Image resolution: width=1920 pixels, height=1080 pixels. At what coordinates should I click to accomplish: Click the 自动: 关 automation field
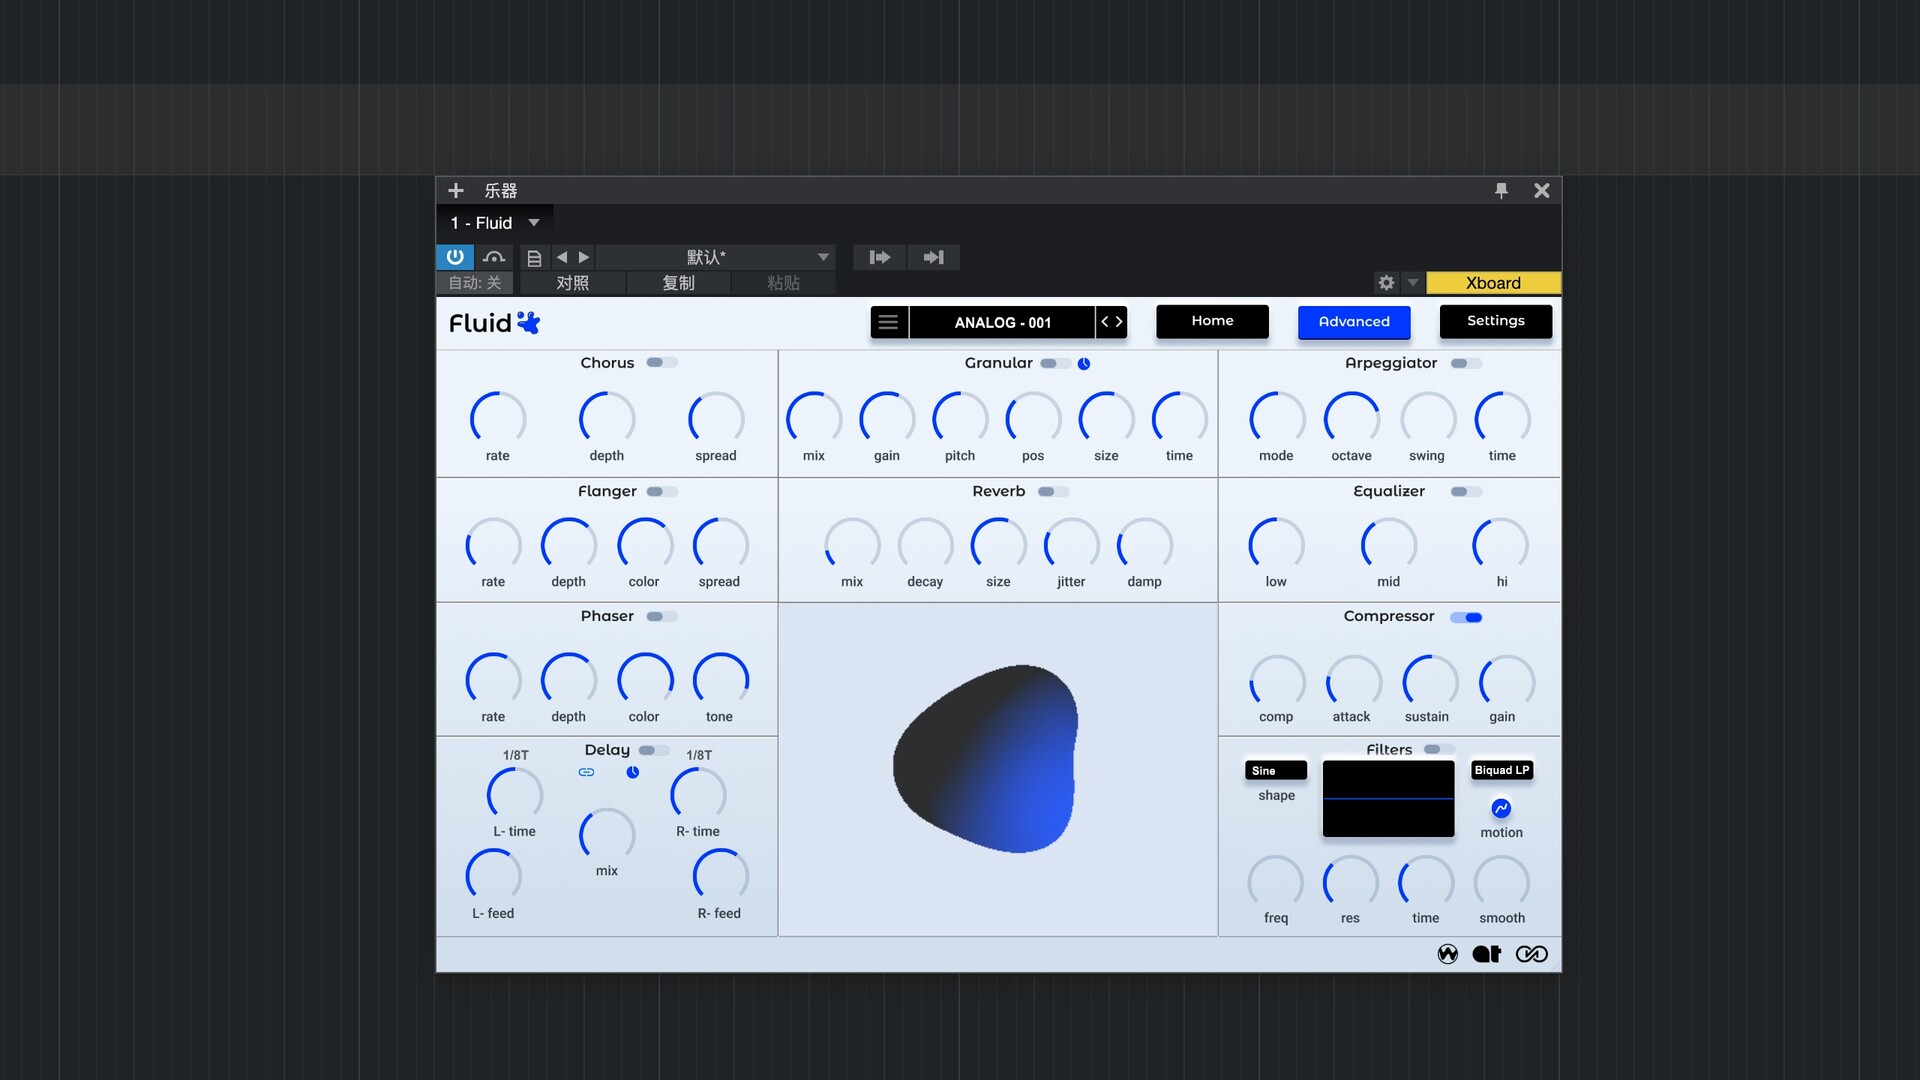(475, 283)
